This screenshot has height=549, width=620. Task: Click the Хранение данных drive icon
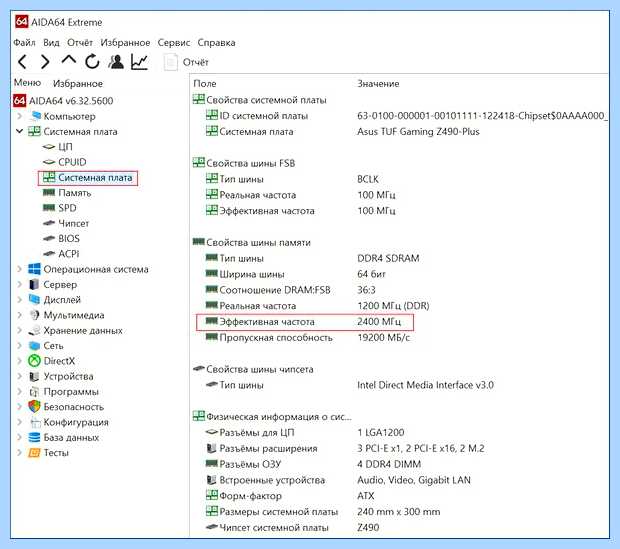coord(34,331)
